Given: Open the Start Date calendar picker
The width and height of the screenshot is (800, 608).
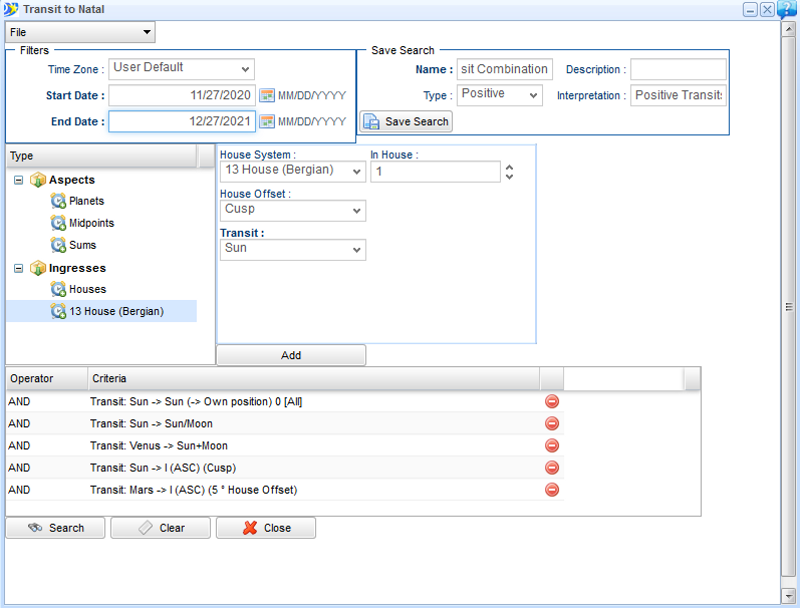Looking at the screenshot, I should tap(266, 95).
